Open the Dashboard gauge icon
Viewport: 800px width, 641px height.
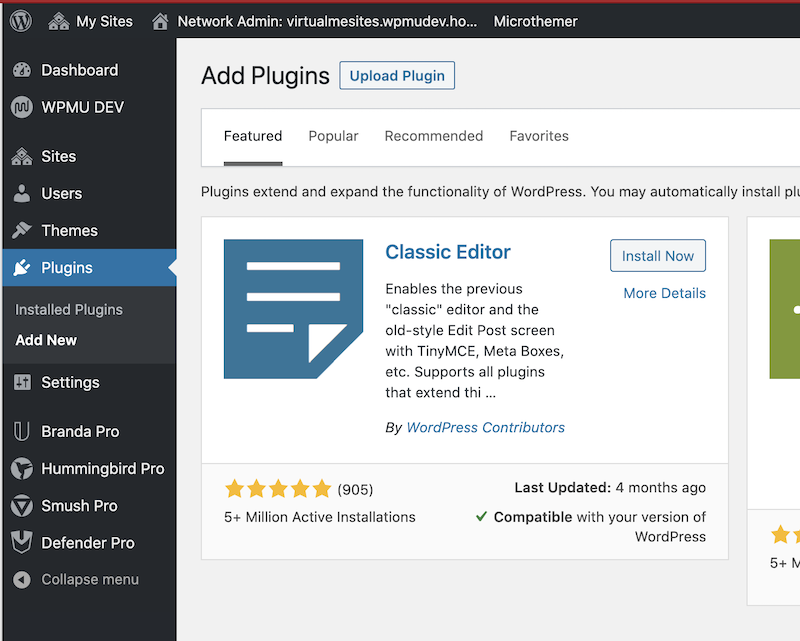click(x=22, y=70)
